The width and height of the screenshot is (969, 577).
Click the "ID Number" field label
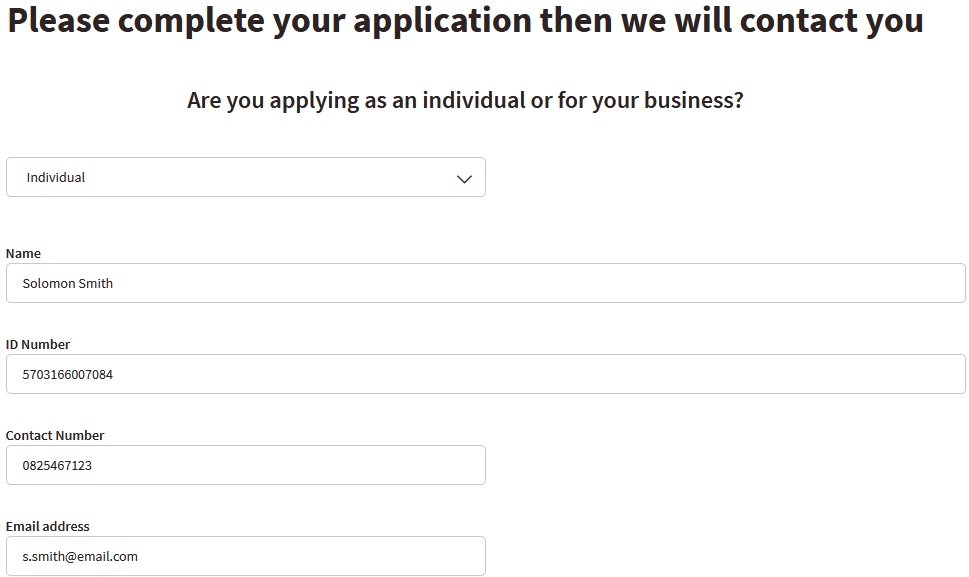tap(38, 345)
